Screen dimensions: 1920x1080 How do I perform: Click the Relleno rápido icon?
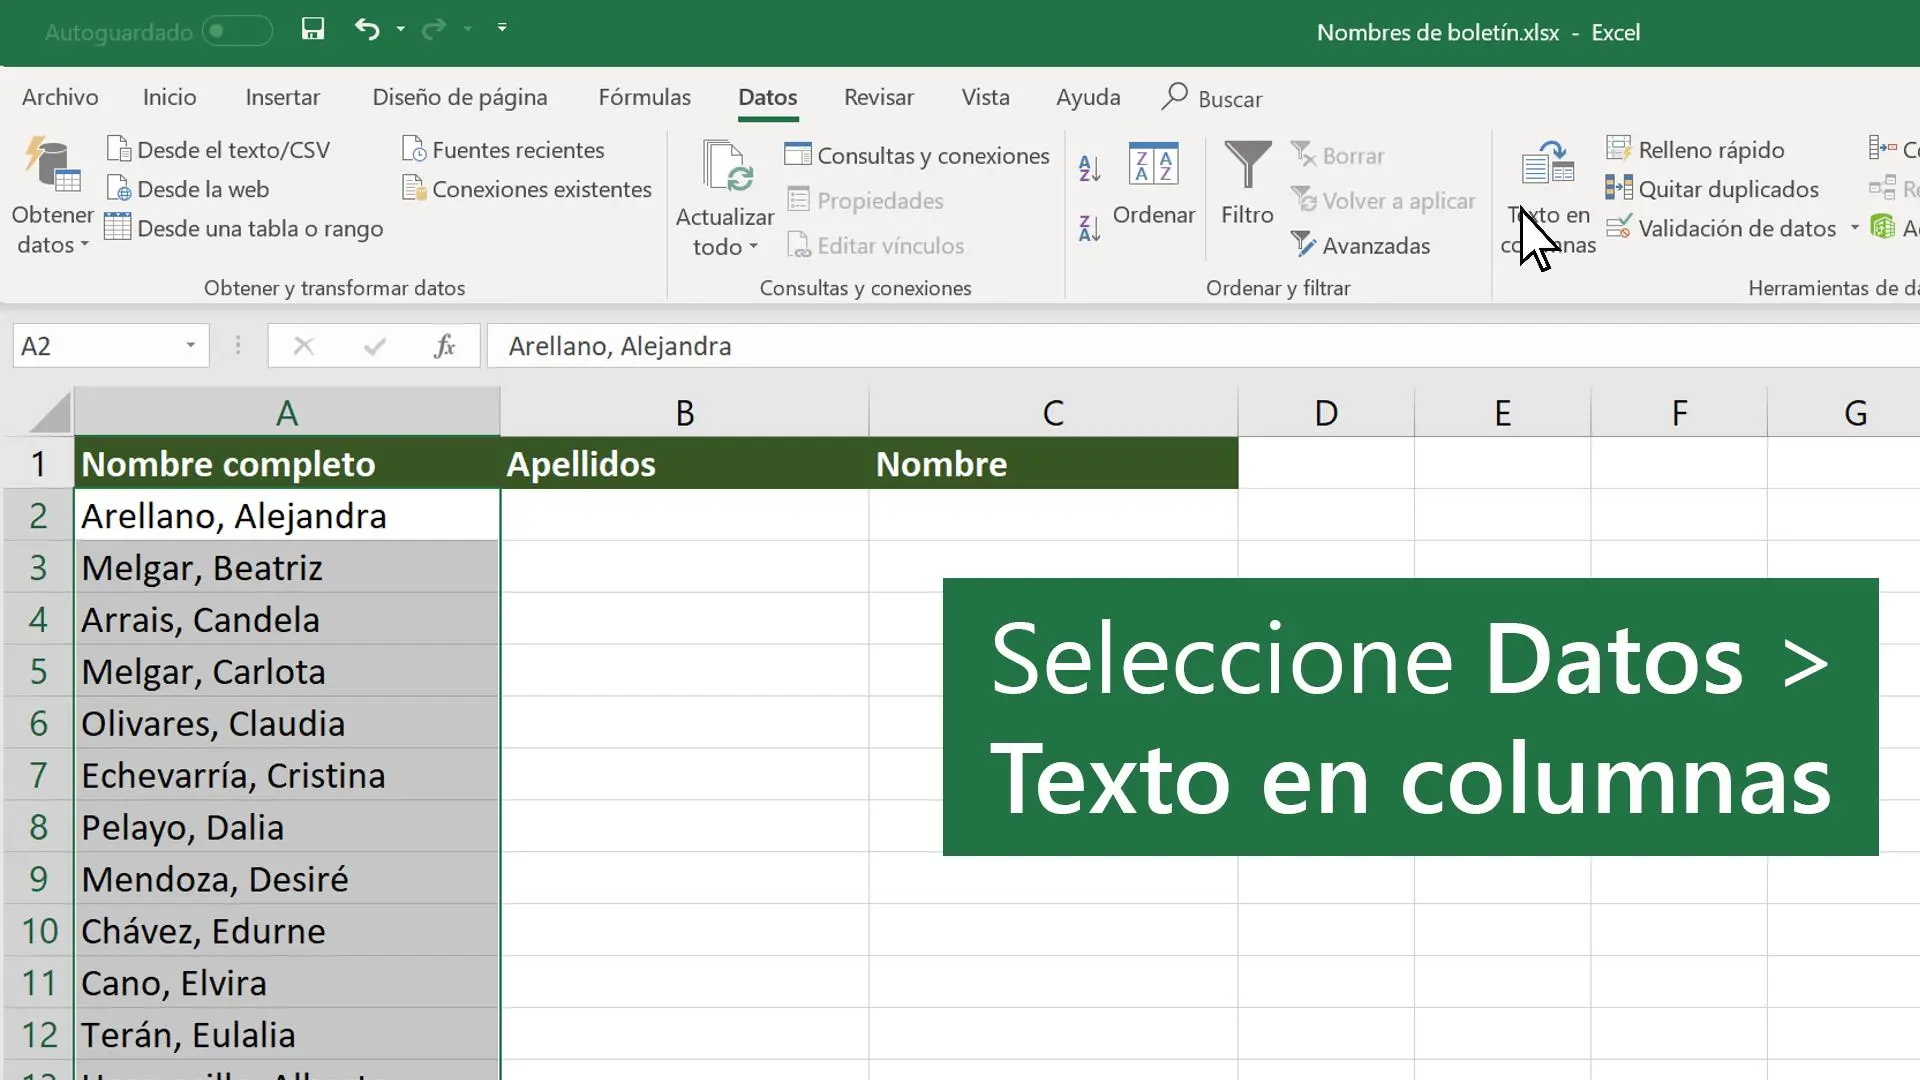tap(1619, 149)
